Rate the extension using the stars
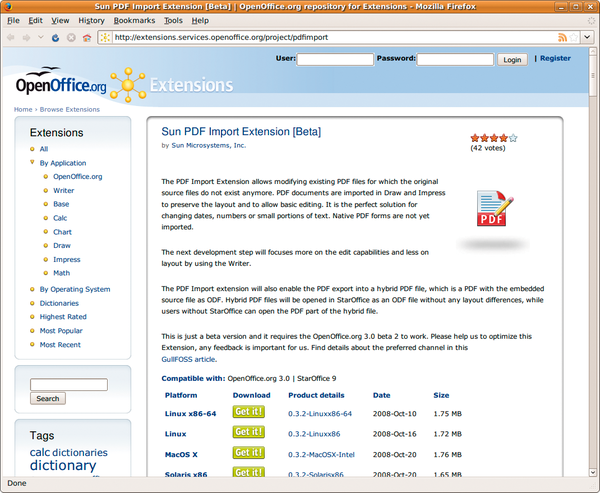 (x=494, y=138)
